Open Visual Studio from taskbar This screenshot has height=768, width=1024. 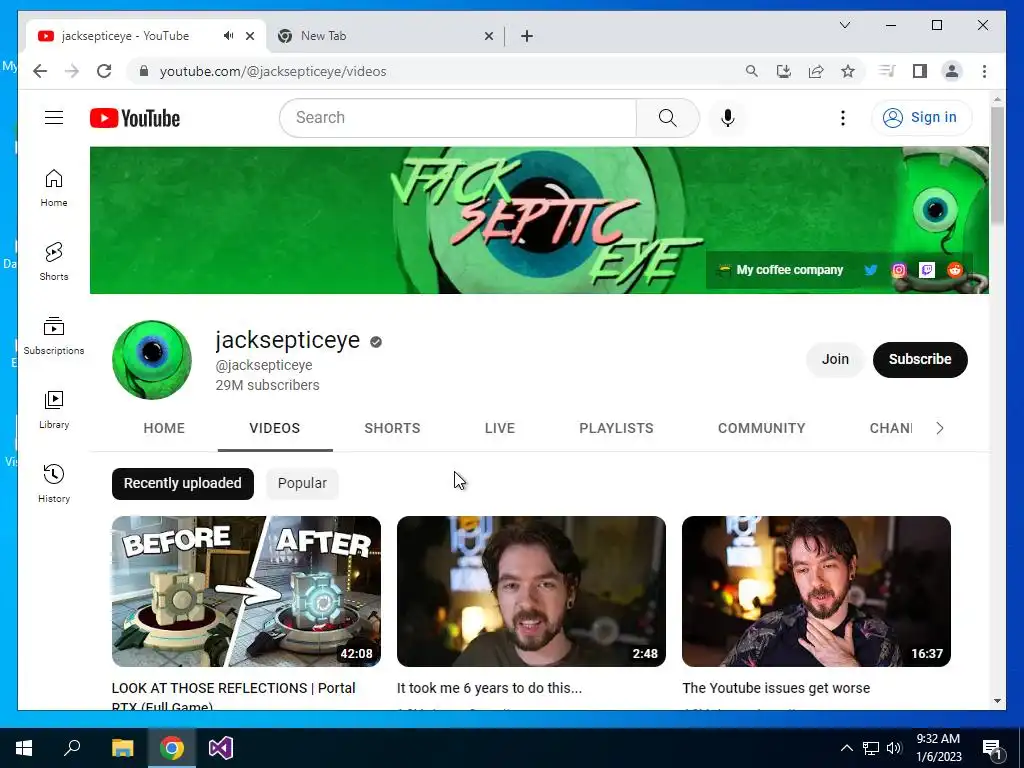pyautogui.click(x=221, y=748)
